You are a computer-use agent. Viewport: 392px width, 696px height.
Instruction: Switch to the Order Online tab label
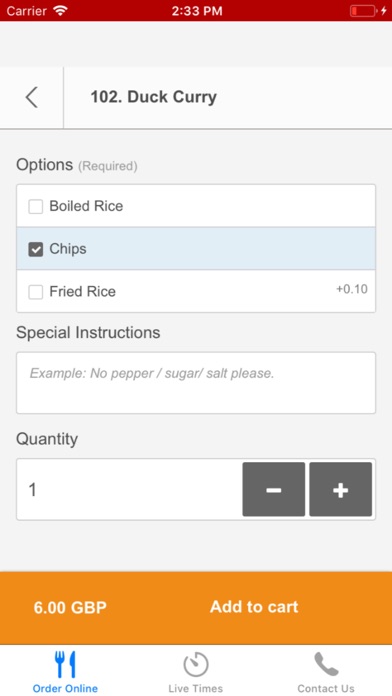click(x=65, y=688)
